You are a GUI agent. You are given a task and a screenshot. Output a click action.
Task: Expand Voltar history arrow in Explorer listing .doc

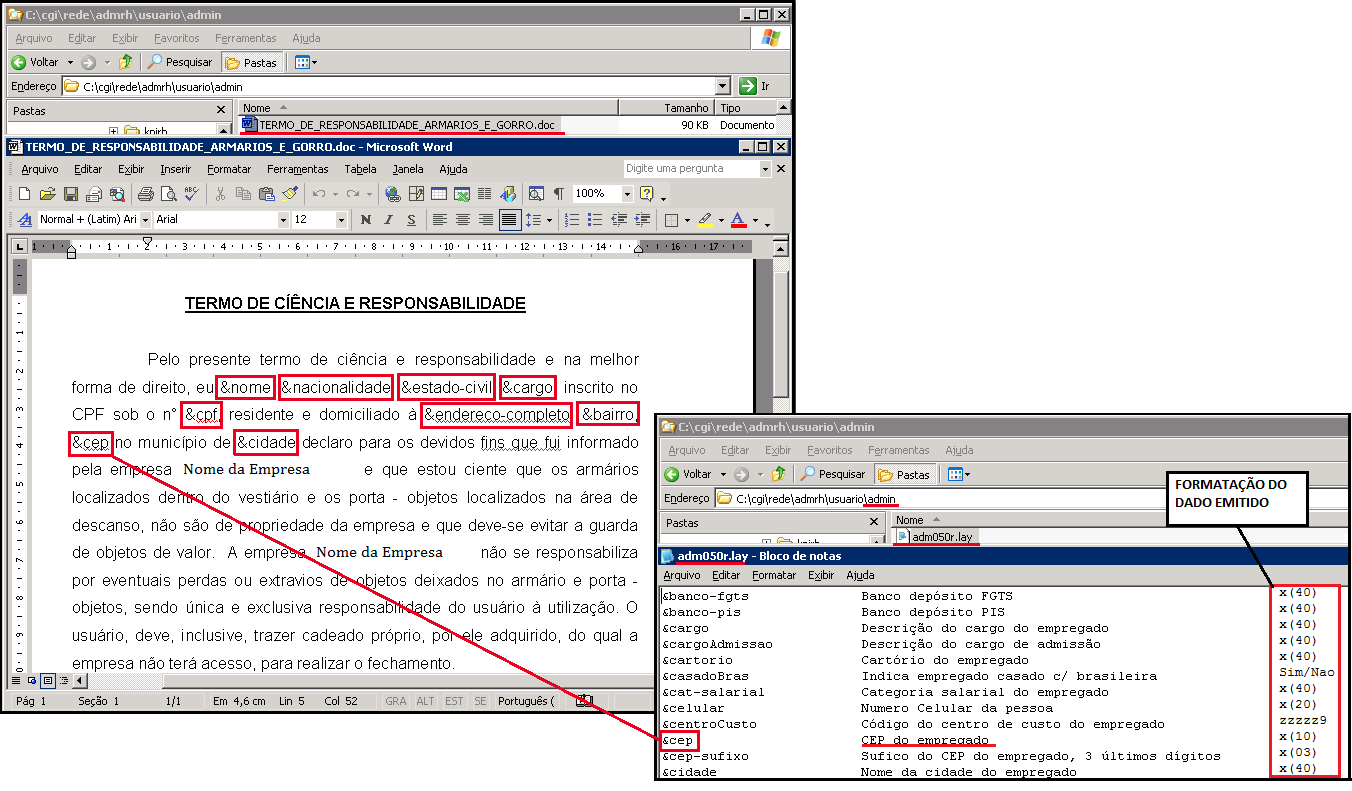(69, 62)
